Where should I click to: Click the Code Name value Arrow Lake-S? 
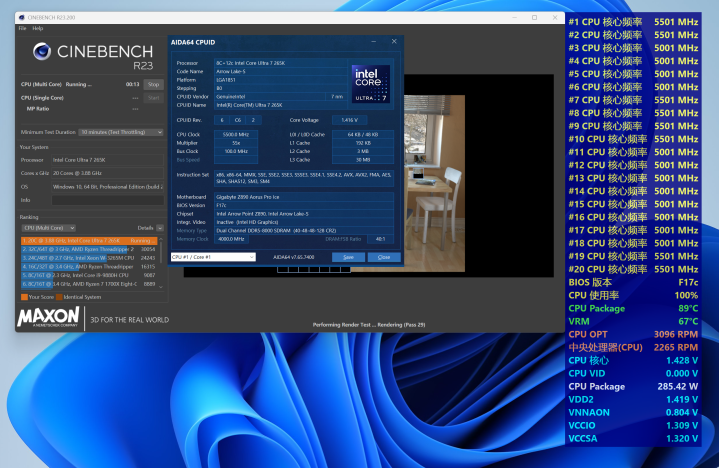[x=281, y=72]
